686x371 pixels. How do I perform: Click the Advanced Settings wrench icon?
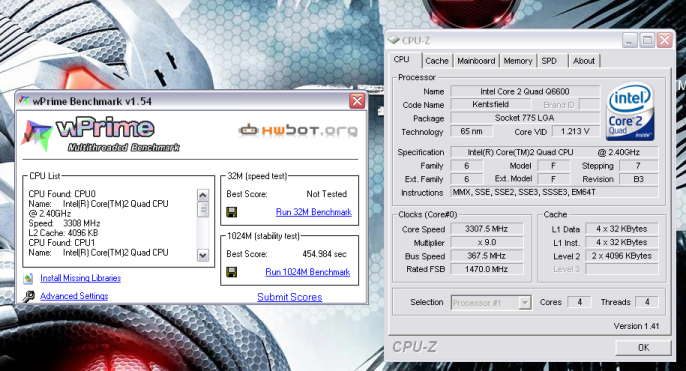29,297
